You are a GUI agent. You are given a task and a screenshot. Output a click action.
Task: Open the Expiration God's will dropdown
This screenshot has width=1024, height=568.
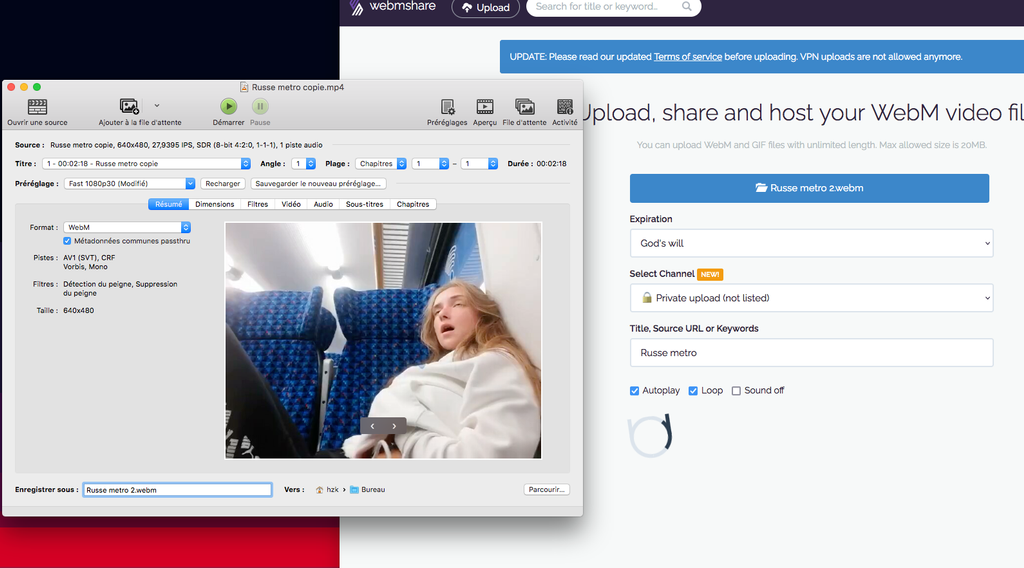pyautogui.click(x=811, y=243)
